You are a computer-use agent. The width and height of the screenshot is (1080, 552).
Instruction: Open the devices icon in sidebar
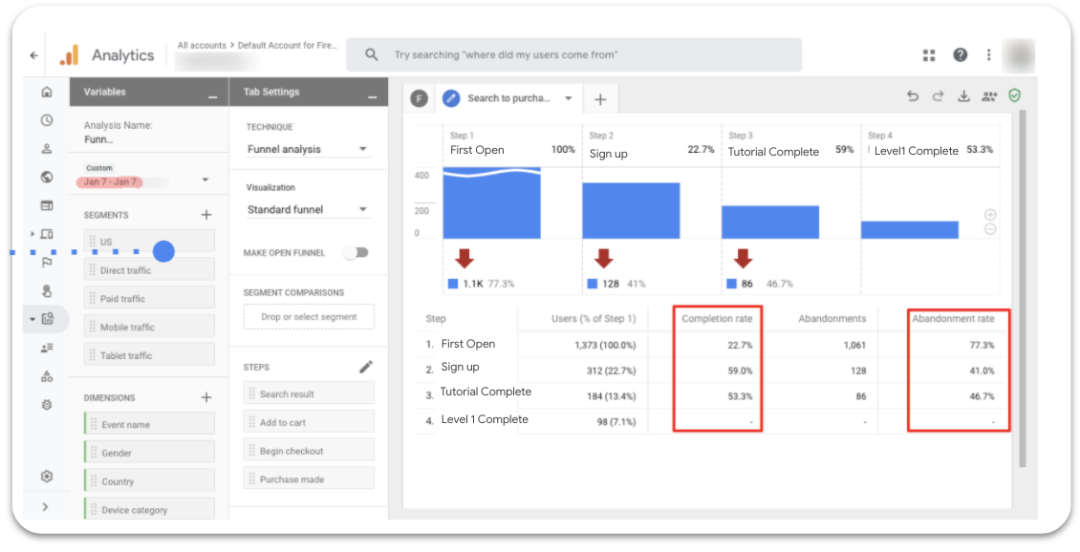point(47,234)
